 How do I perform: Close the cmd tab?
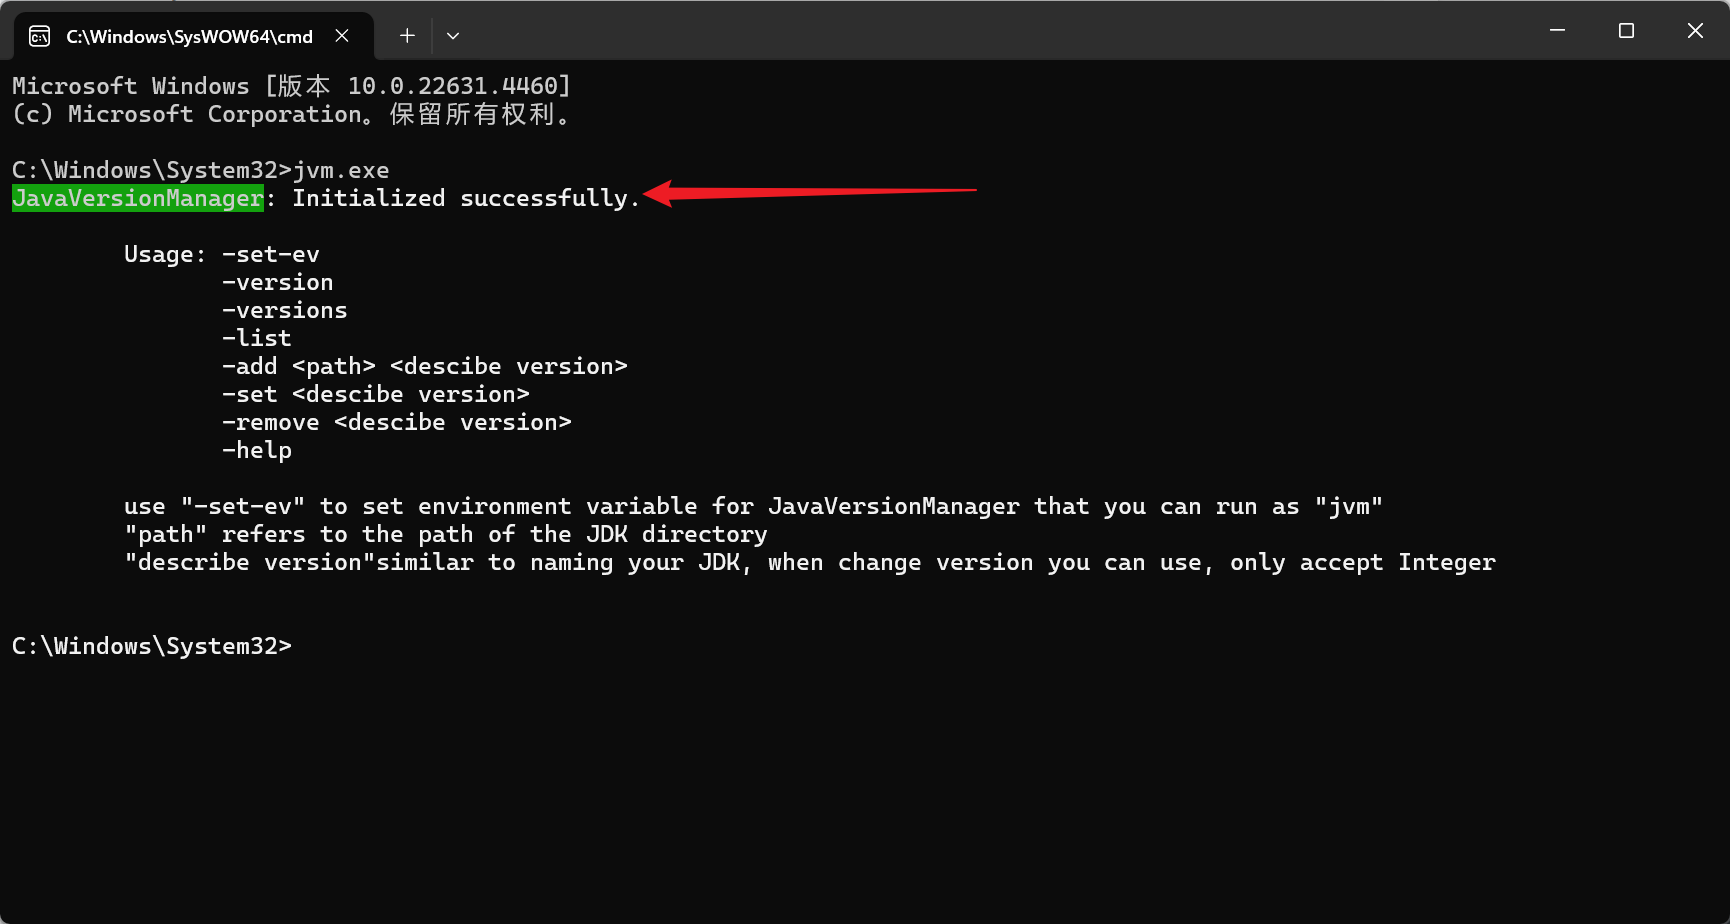click(342, 36)
